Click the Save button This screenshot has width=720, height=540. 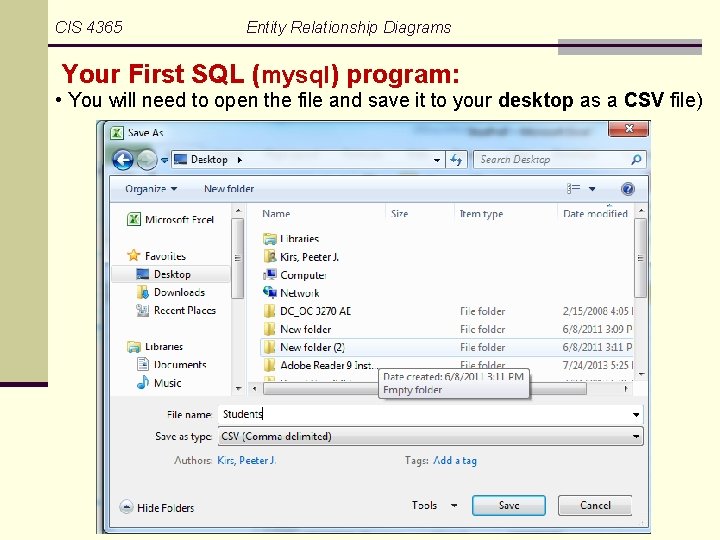[509, 505]
